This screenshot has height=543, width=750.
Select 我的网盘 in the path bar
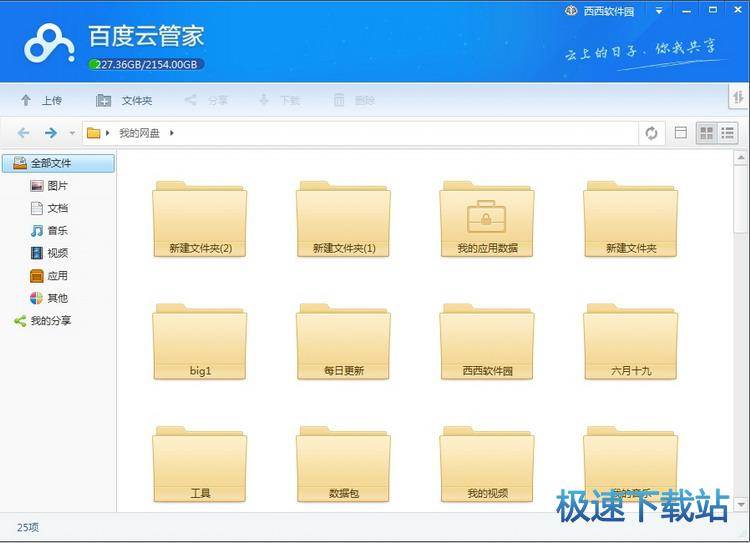tap(139, 133)
